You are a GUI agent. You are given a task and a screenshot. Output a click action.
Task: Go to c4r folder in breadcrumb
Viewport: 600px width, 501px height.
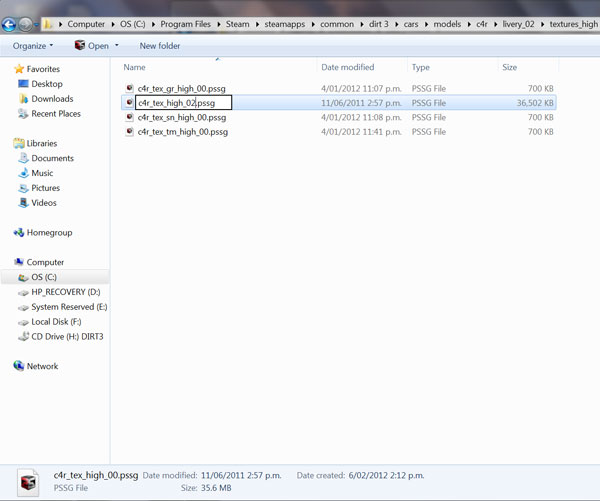point(482,24)
